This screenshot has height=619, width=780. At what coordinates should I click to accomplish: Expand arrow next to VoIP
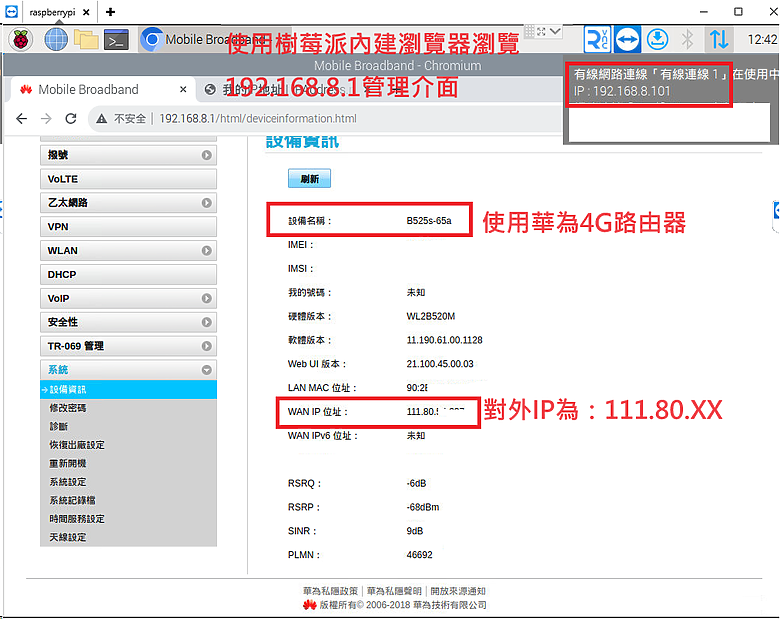point(206,299)
